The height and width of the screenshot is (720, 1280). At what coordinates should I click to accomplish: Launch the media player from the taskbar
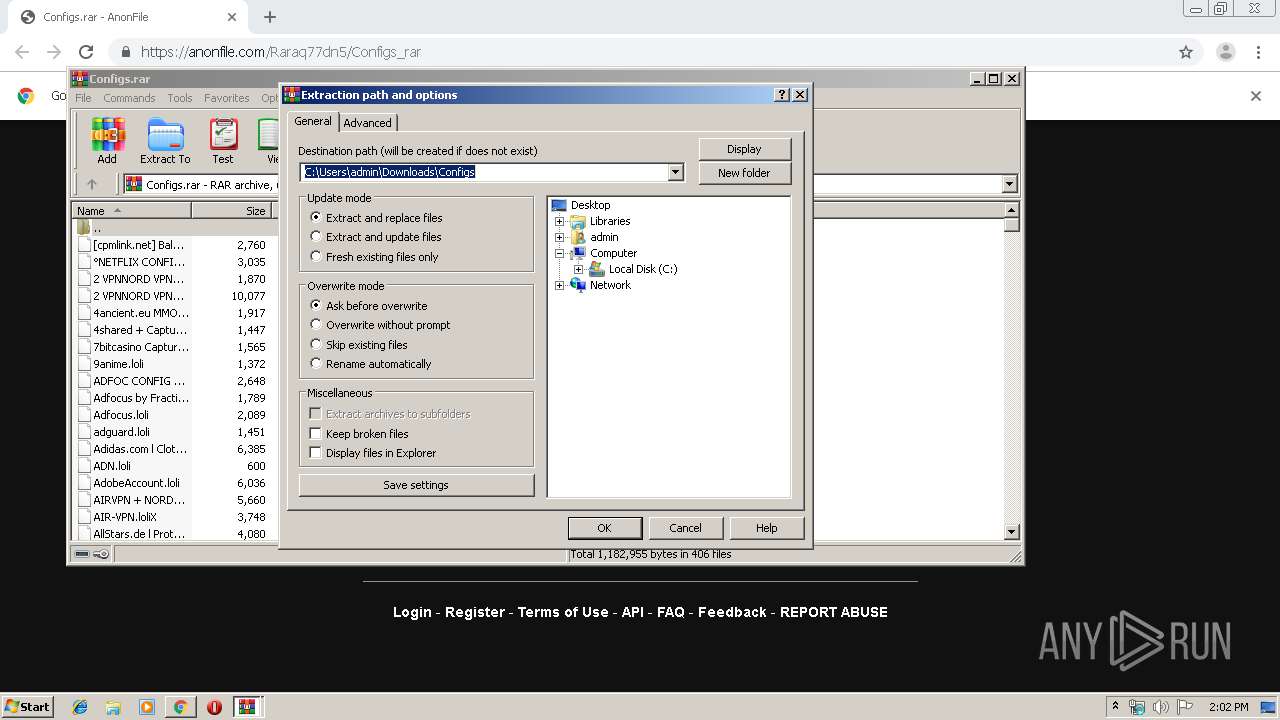(x=147, y=707)
